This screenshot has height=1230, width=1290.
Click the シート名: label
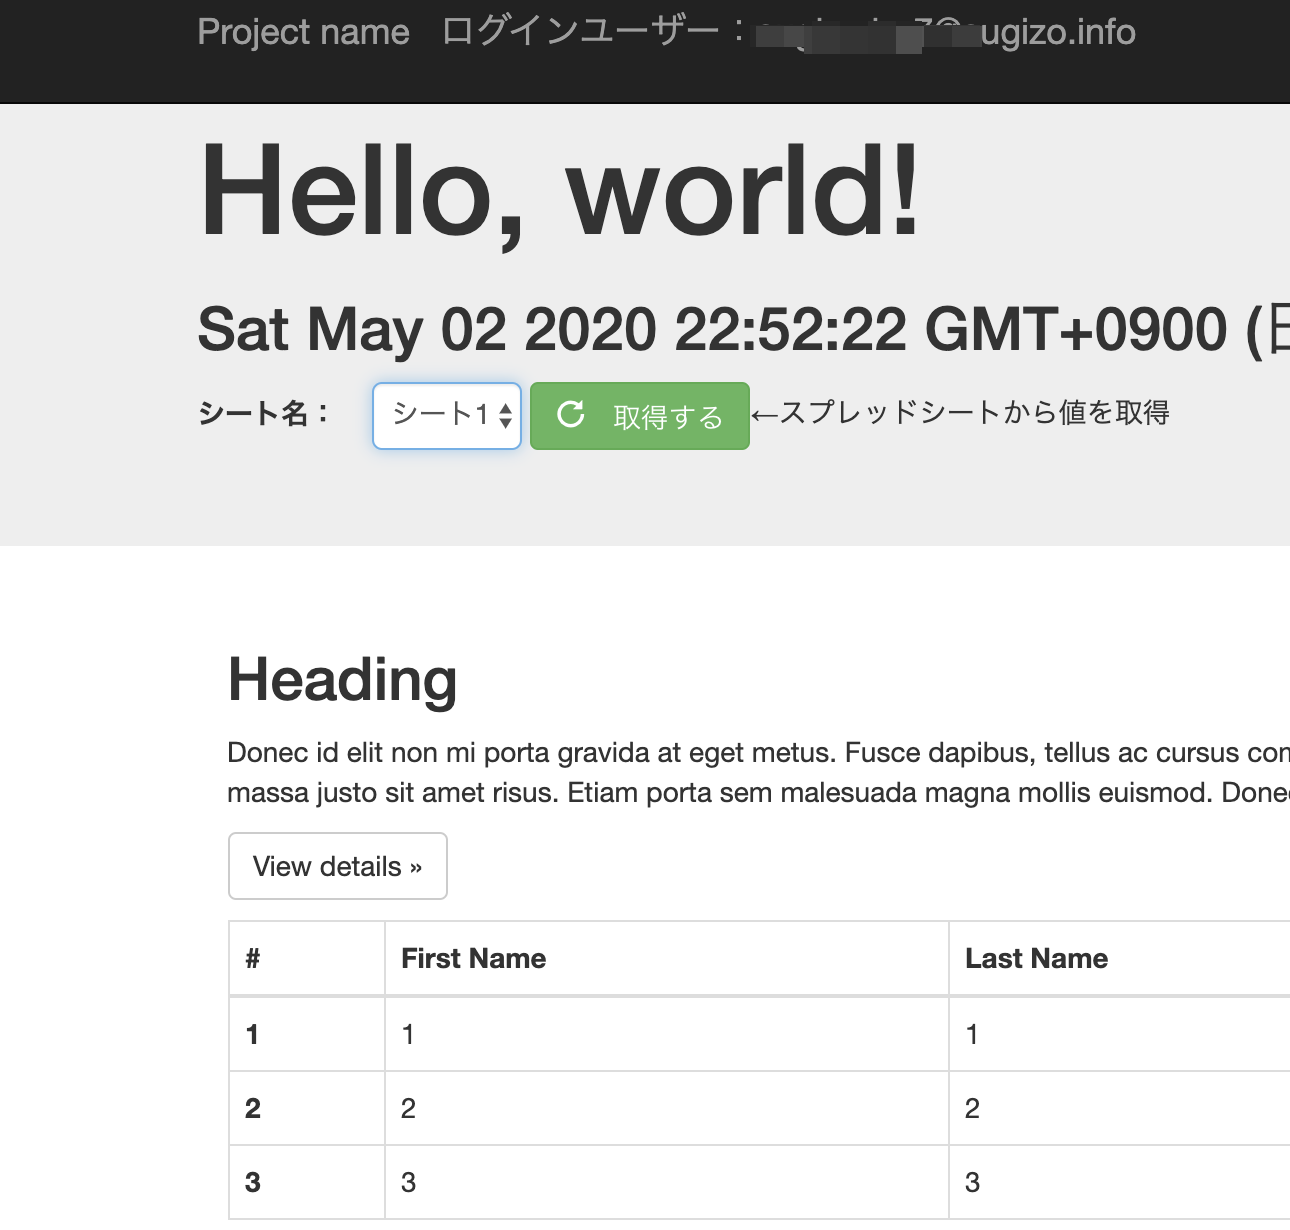(x=264, y=413)
